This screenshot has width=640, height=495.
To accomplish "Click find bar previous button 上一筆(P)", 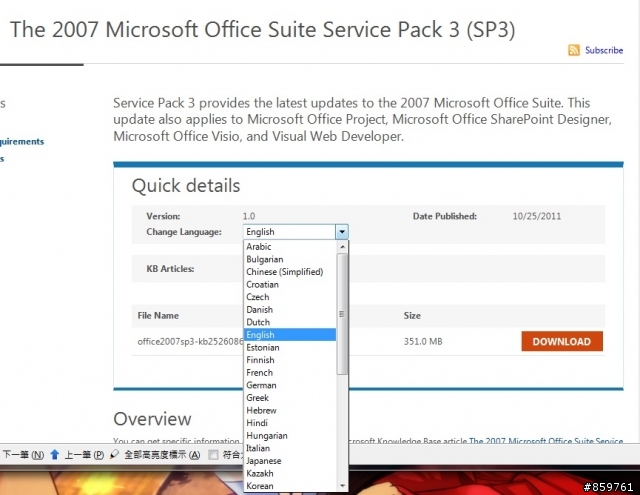I will (84, 454).
